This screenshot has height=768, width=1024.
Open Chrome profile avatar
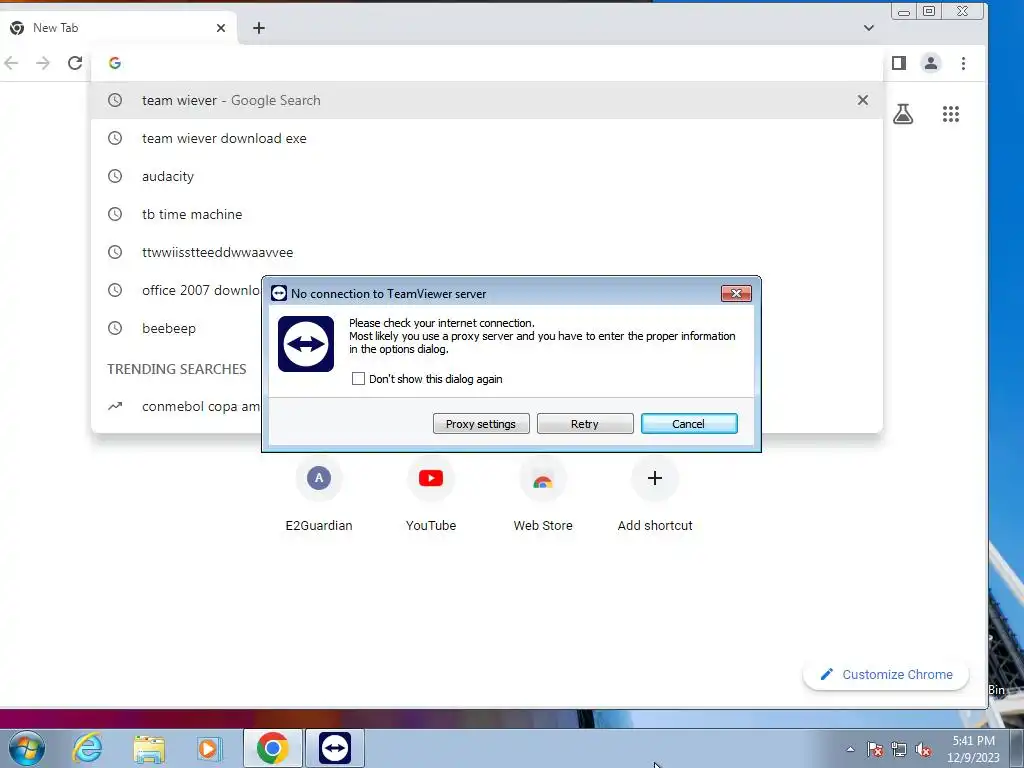tap(931, 63)
